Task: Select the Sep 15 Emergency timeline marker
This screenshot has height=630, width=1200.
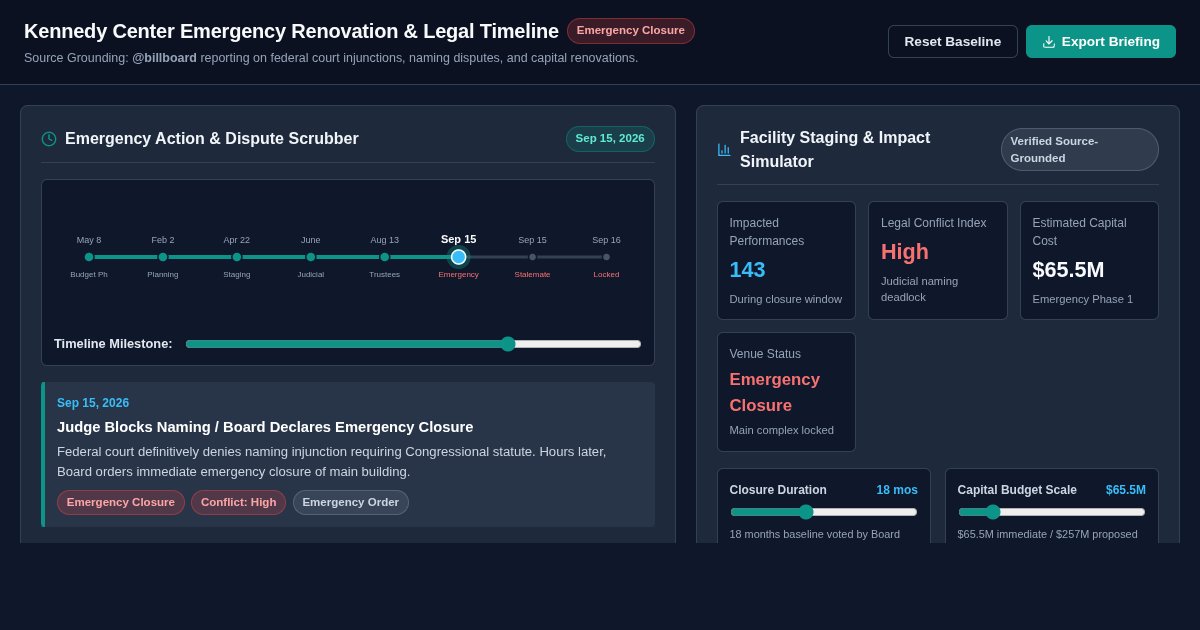Action: pos(458,257)
